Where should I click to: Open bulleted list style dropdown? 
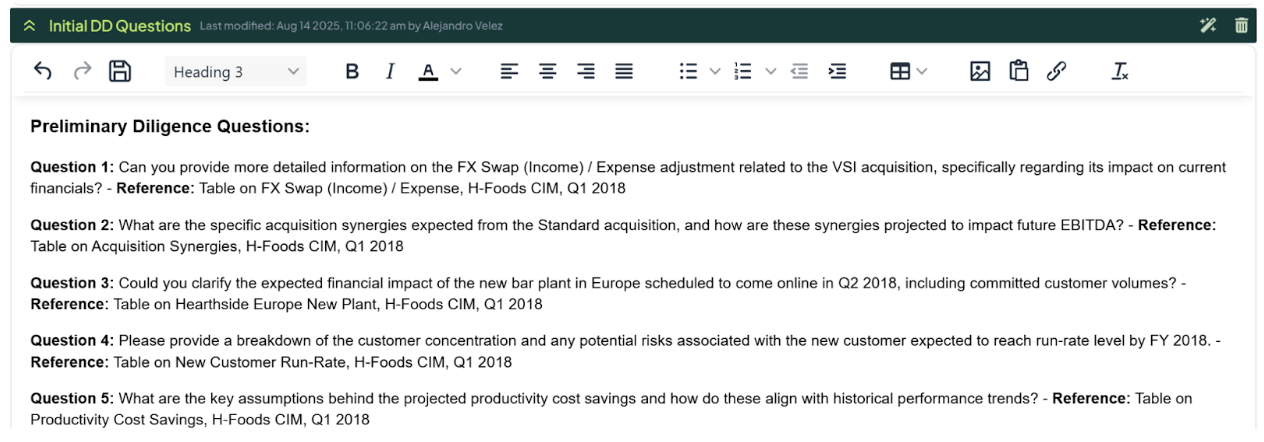[715, 72]
